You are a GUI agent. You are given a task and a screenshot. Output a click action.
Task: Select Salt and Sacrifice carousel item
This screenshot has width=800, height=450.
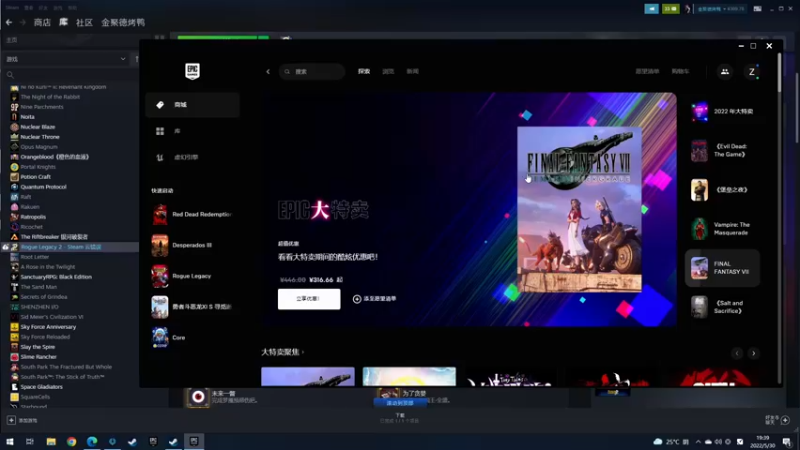(x=722, y=307)
